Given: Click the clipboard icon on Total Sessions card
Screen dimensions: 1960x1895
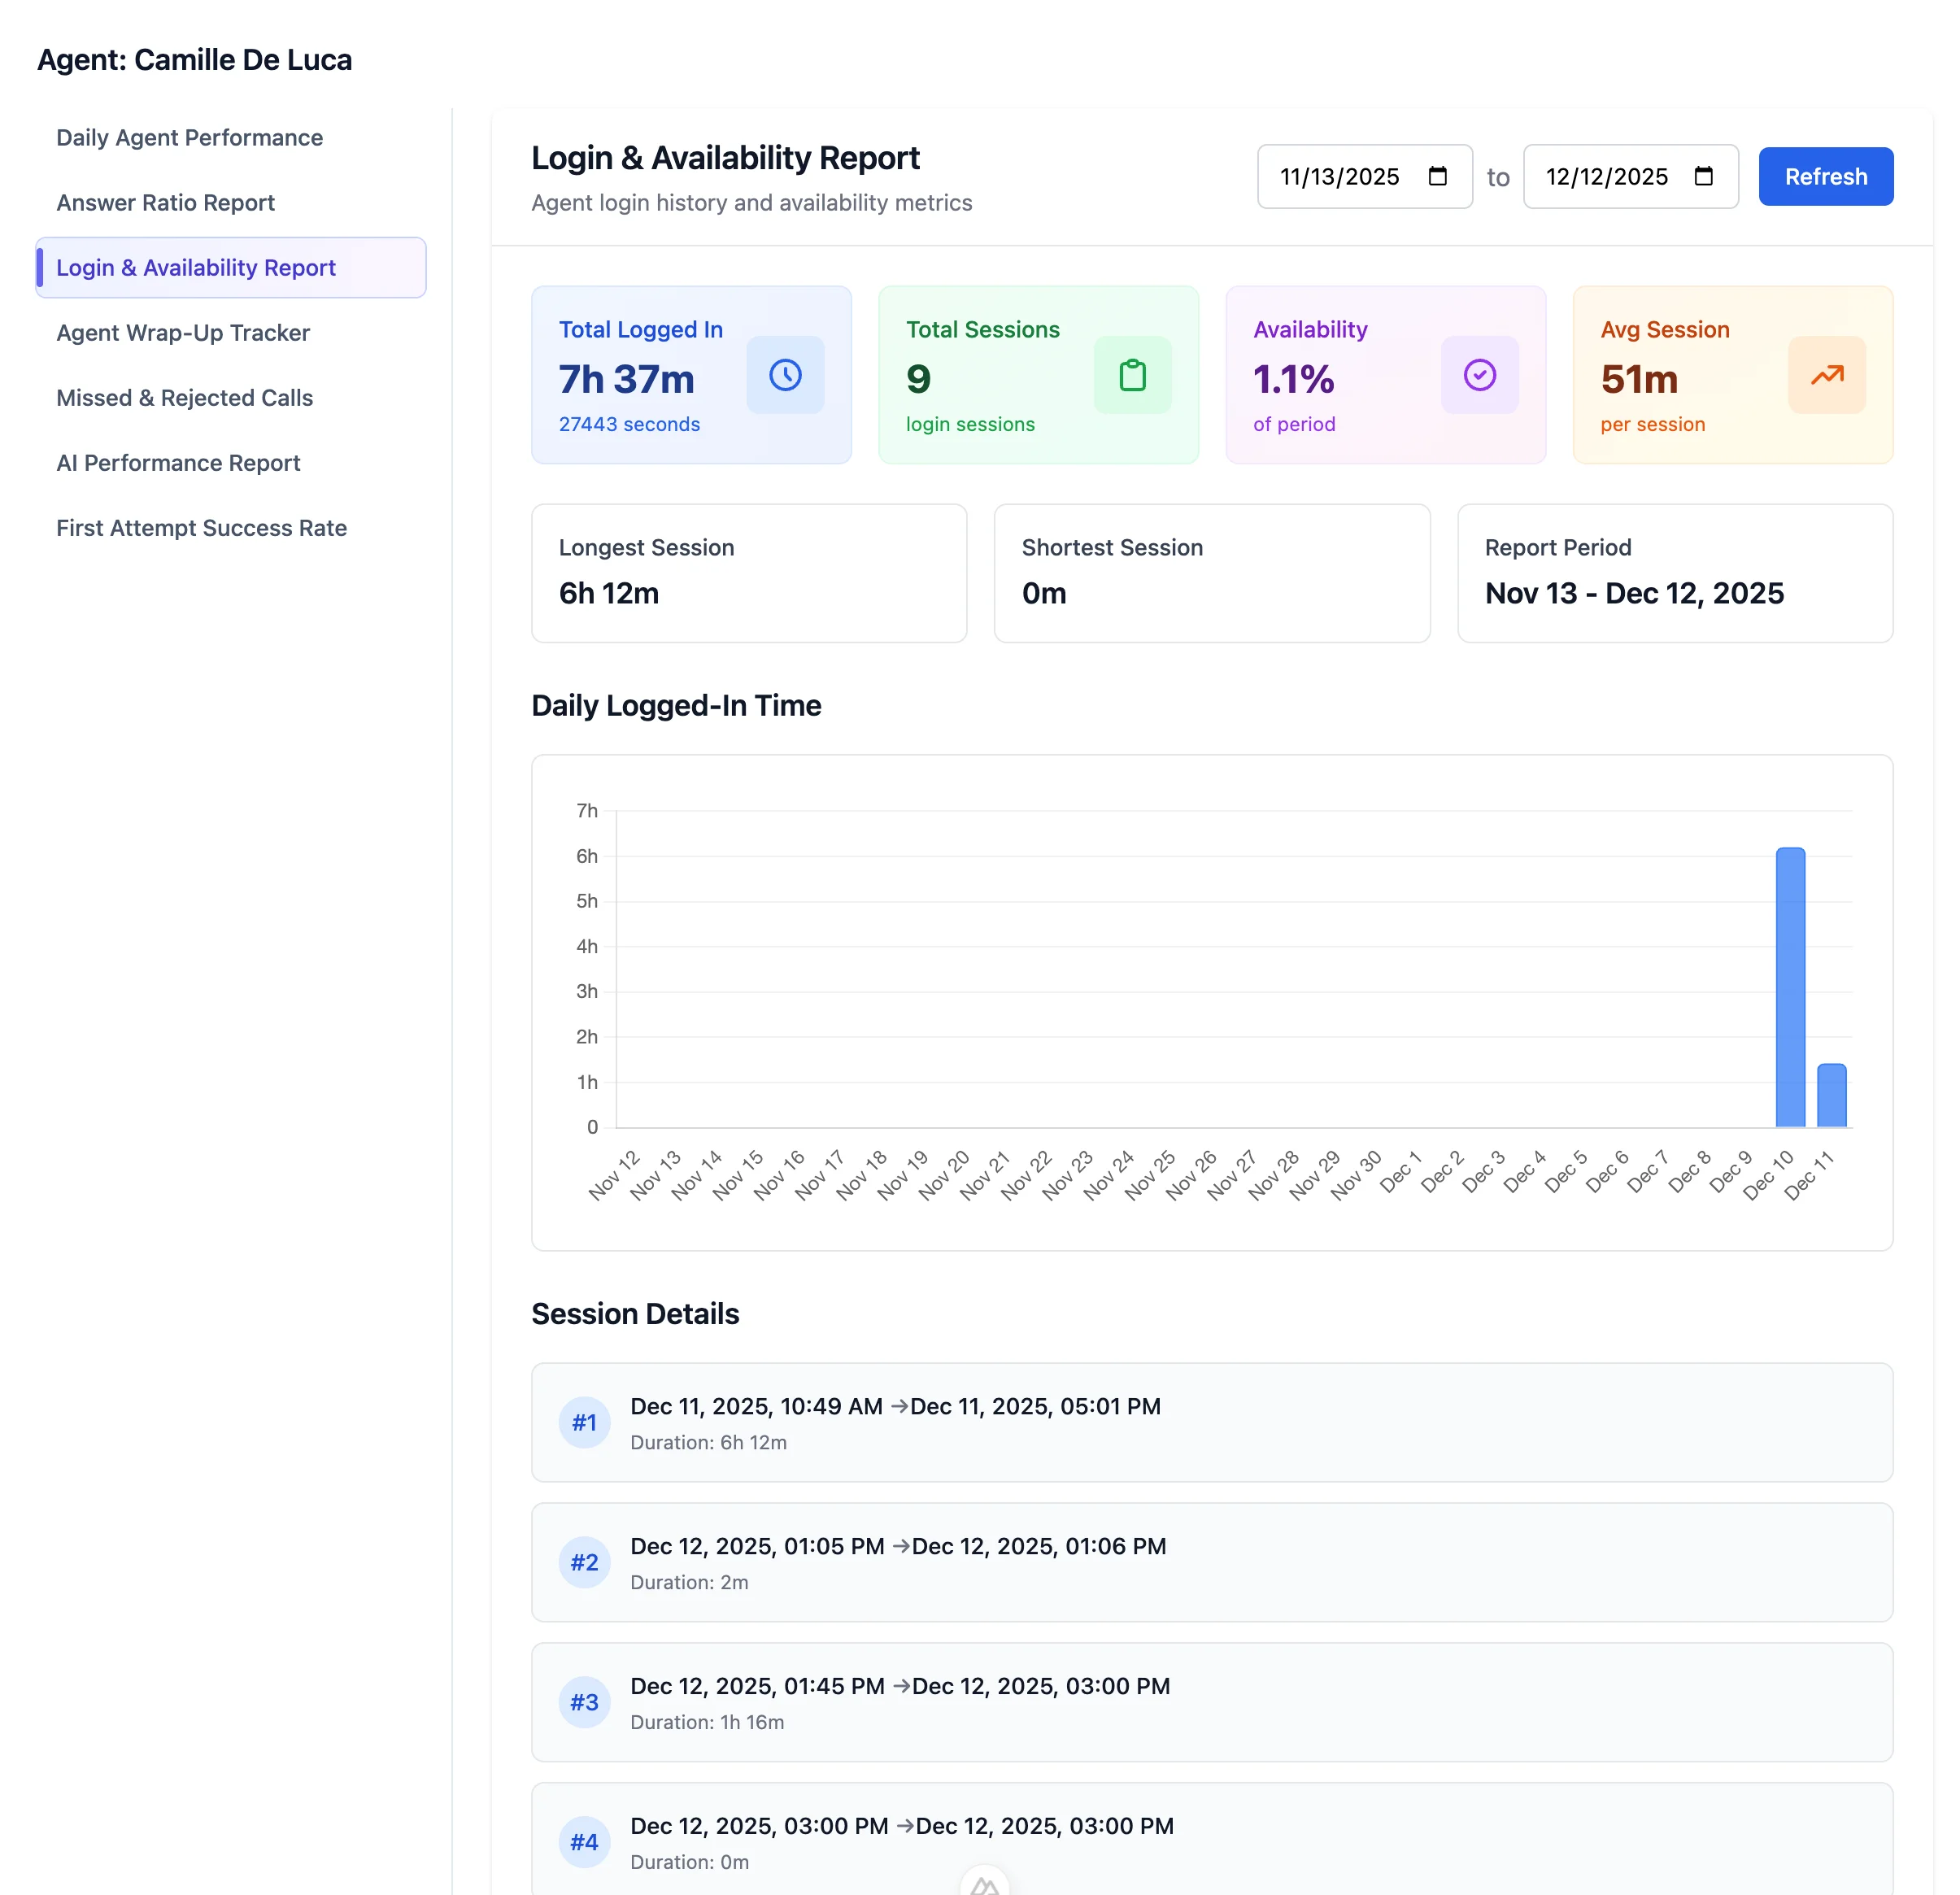Looking at the screenshot, I should tap(1132, 375).
